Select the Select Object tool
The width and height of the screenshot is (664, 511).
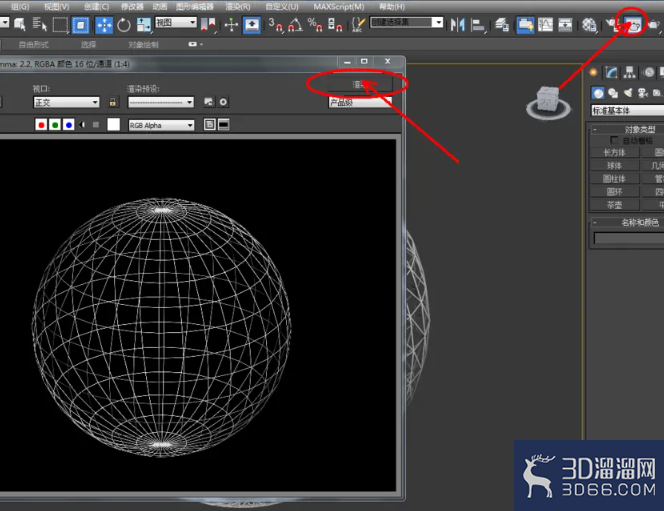(19, 24)
